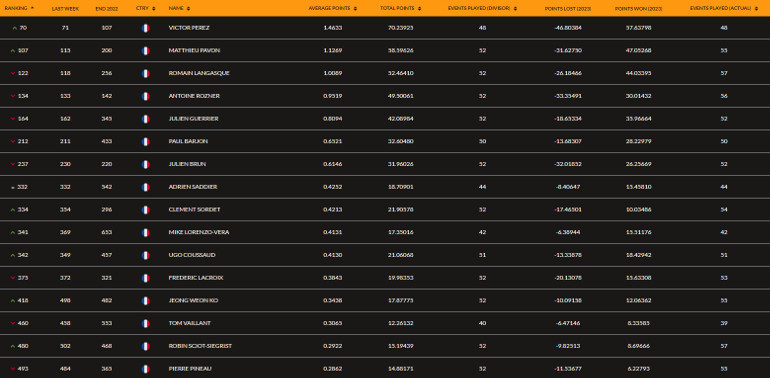The height and width of the screenshot is (378, 770).
Task: Select the Jeong Weon Ko name link
Action: pyautogui.click(x=193, y=300)
